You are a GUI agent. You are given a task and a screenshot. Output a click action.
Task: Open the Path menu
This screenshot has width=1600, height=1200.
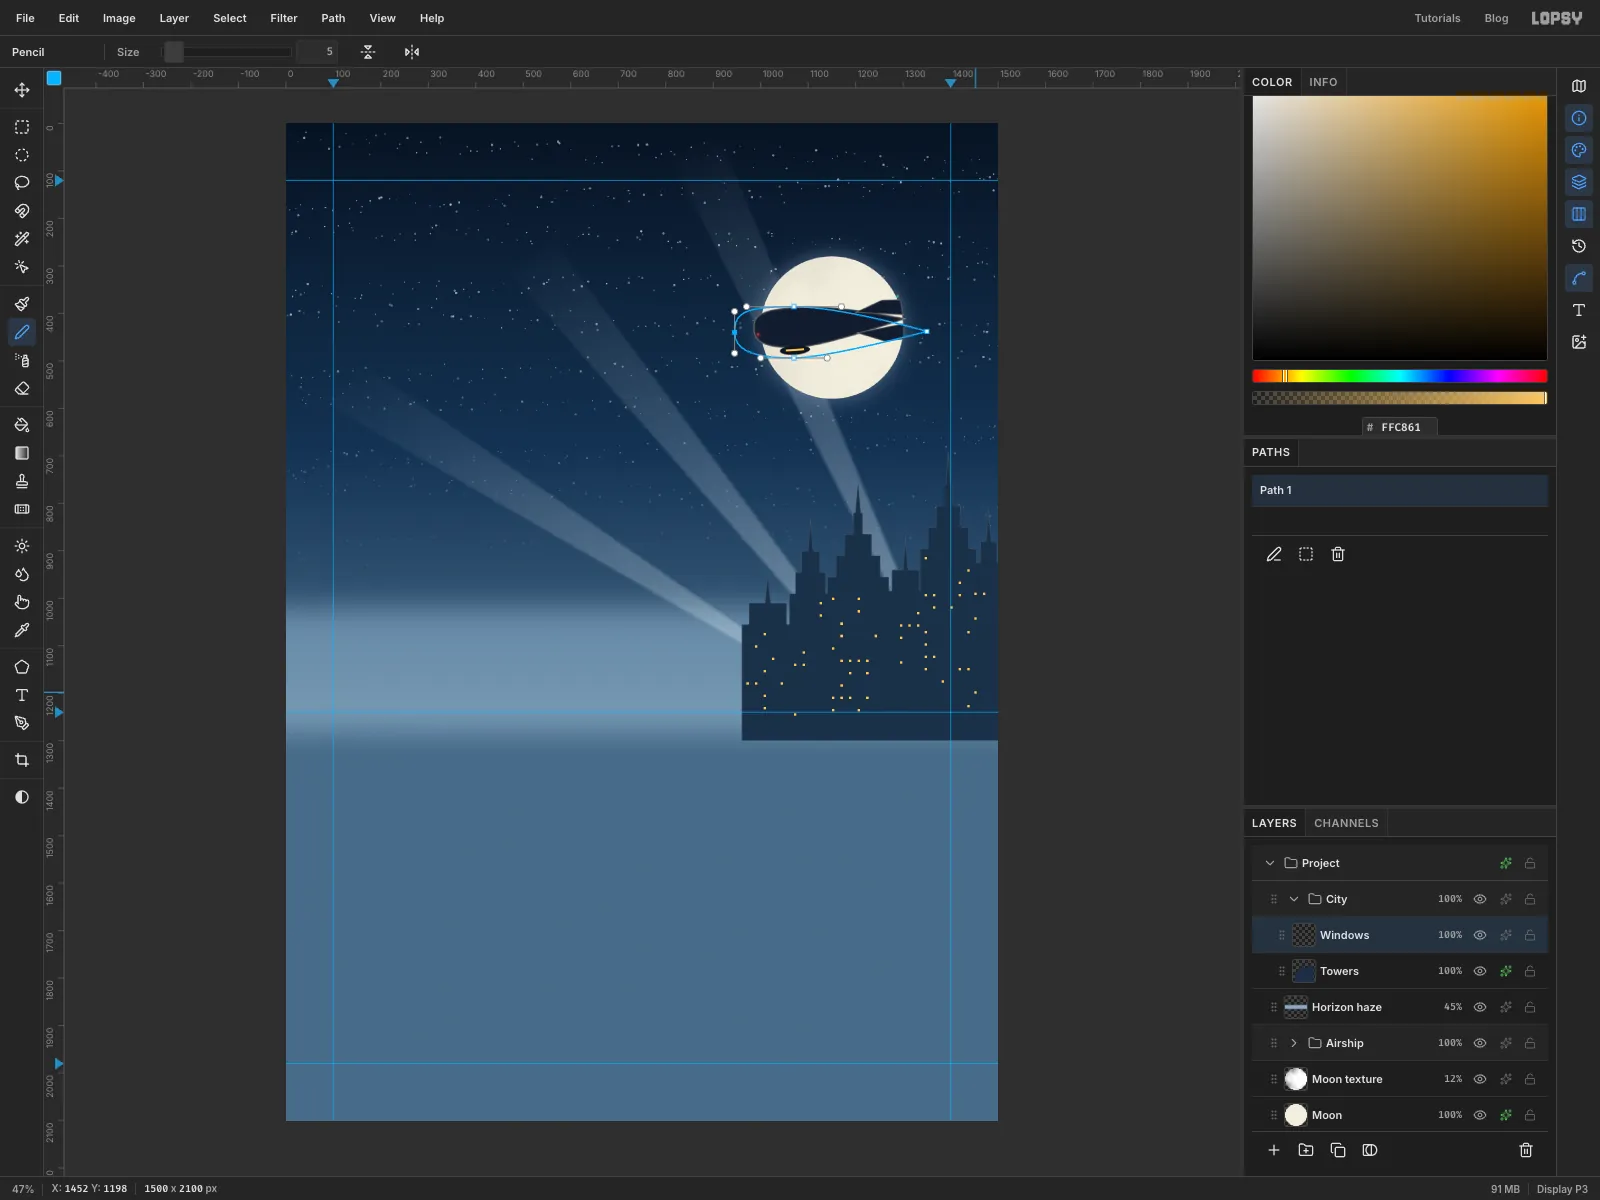point(333,18)
